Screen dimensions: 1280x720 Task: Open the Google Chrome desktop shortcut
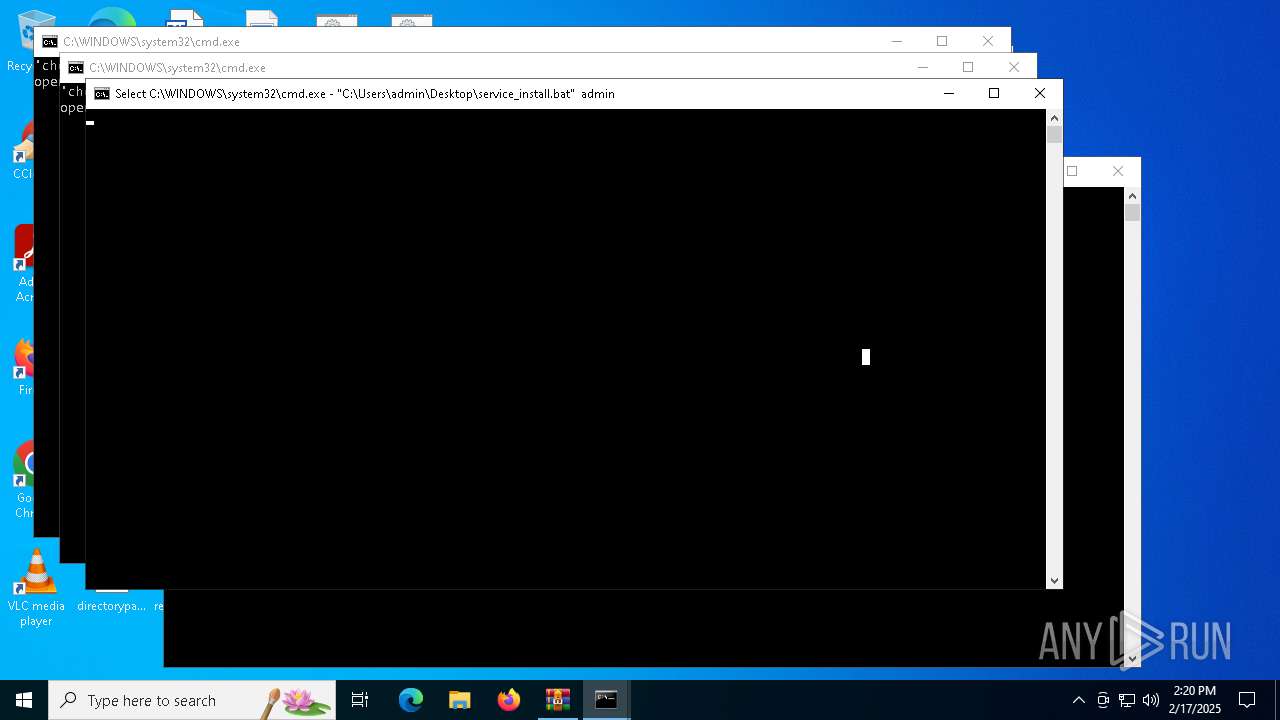[x=24, y=480]
